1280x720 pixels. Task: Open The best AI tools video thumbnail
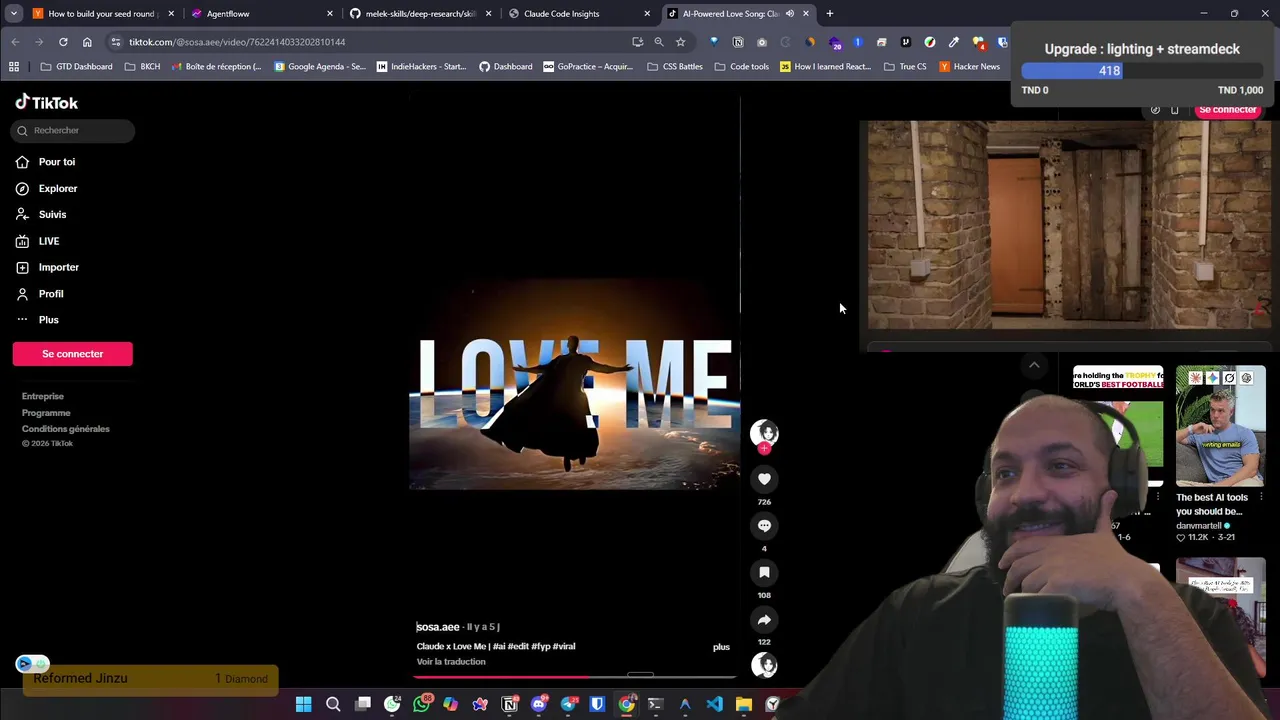[1220, 425]
